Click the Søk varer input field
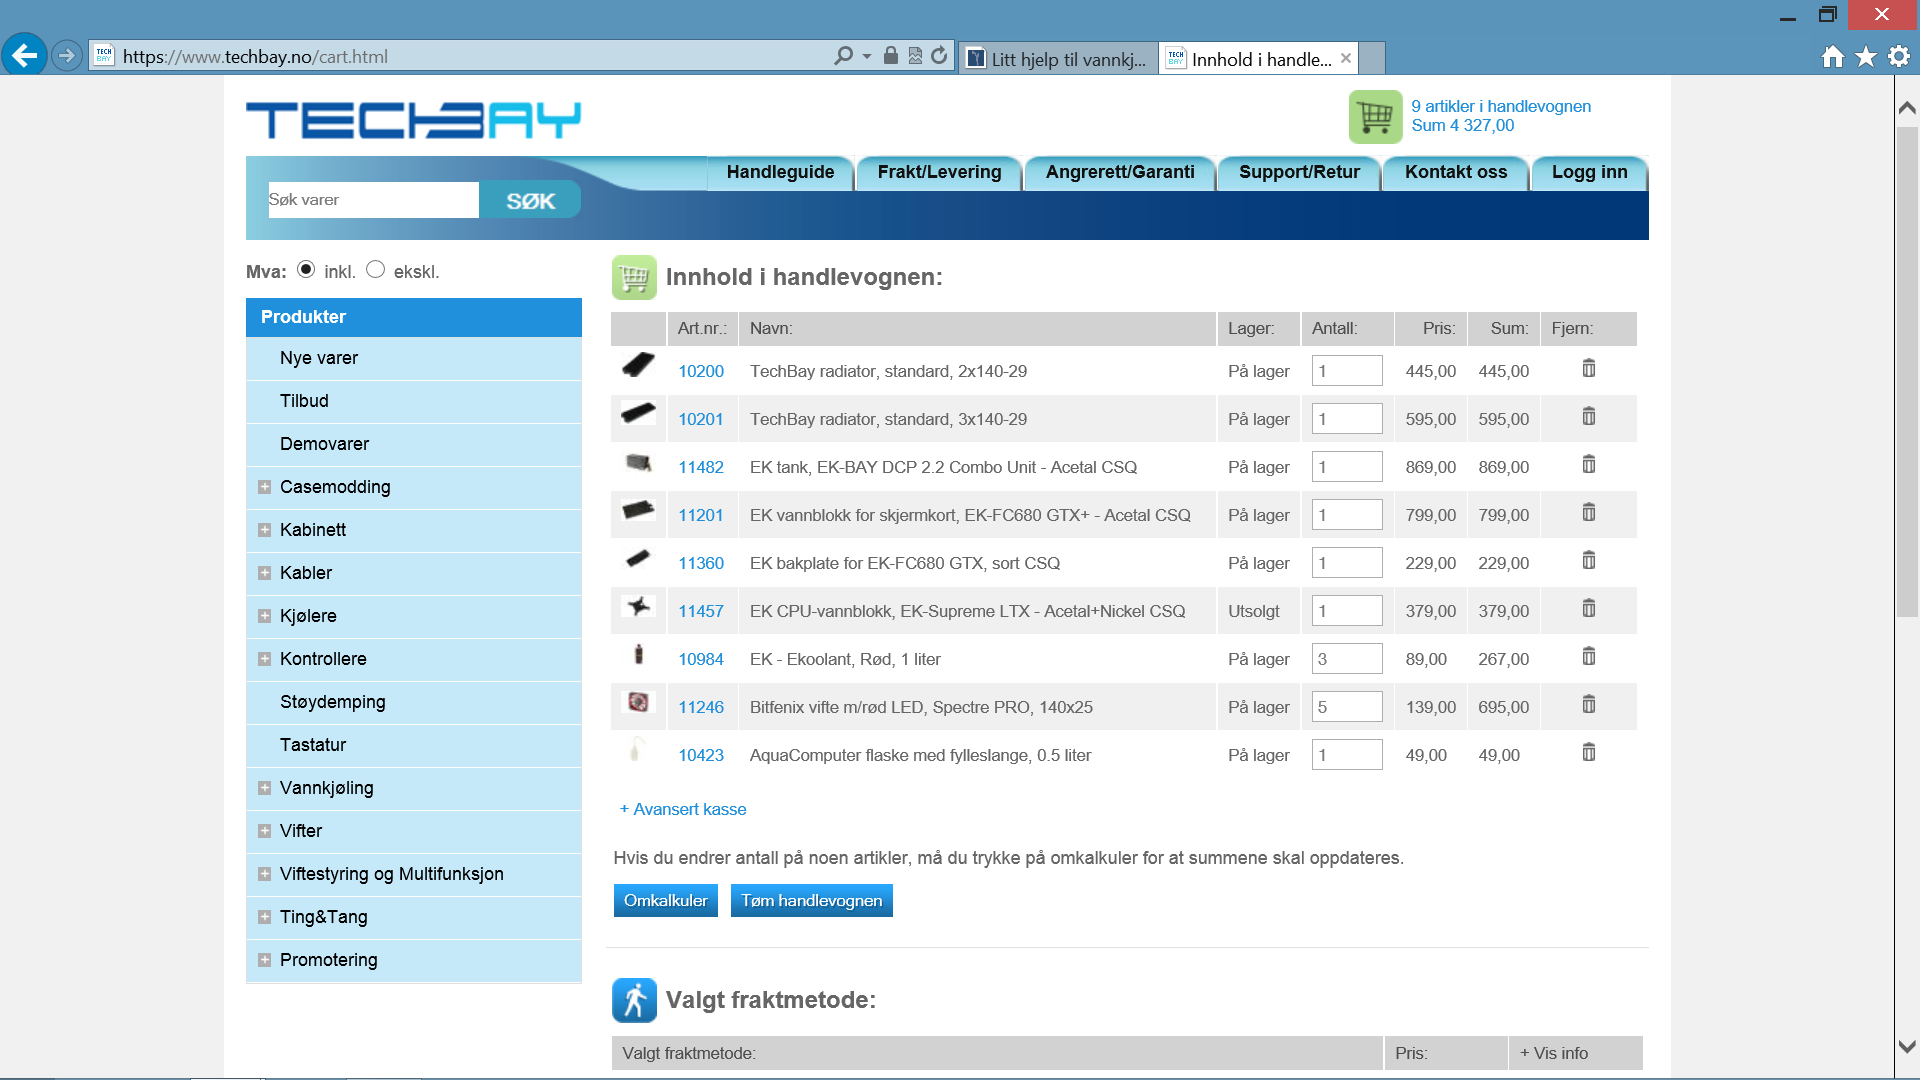 373,200
